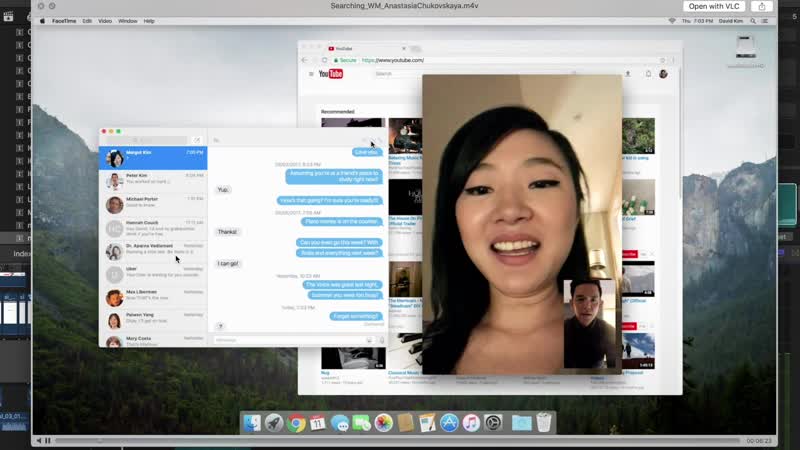
Task: Open Launchpad rocket icon in Dock
Action: pos(274,423)
